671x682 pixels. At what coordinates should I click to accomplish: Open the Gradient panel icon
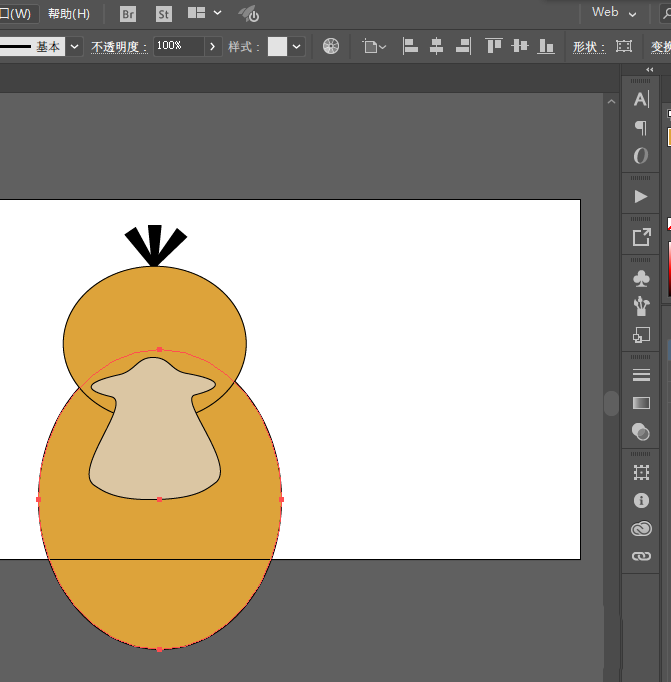coord(641,403)
